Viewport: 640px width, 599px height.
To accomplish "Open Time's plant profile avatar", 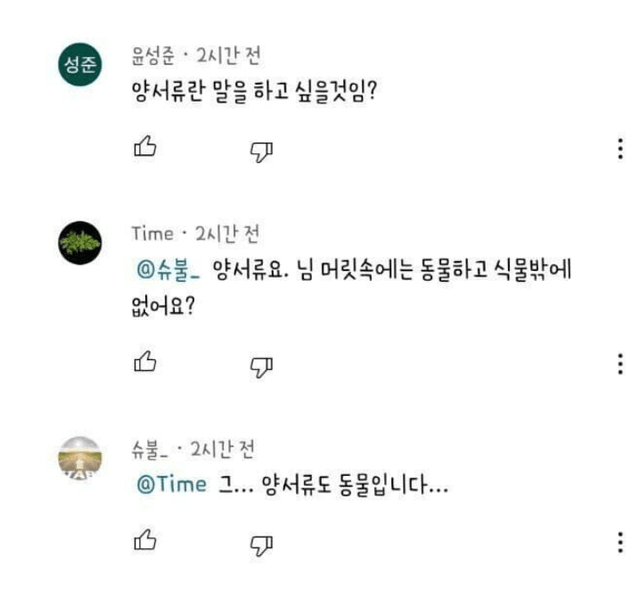I will tap(81, 242).
